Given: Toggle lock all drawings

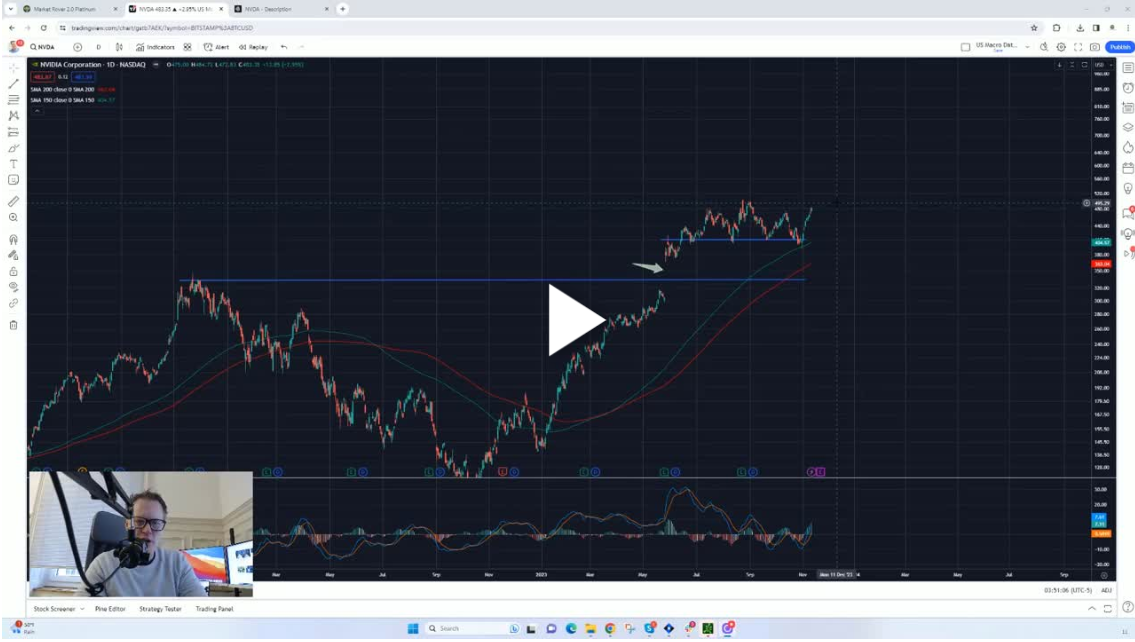Looking at the screenshot, I should (13, 271).
